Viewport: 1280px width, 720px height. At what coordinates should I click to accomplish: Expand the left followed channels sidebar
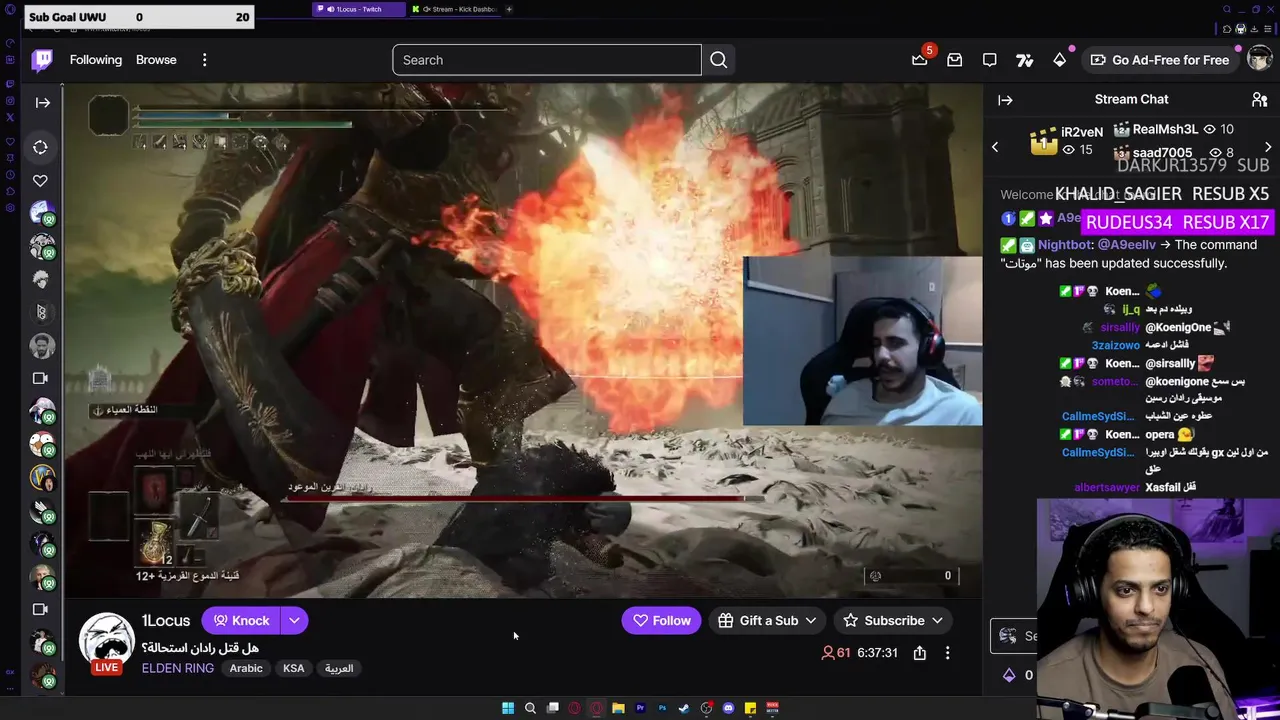point(42,102)
